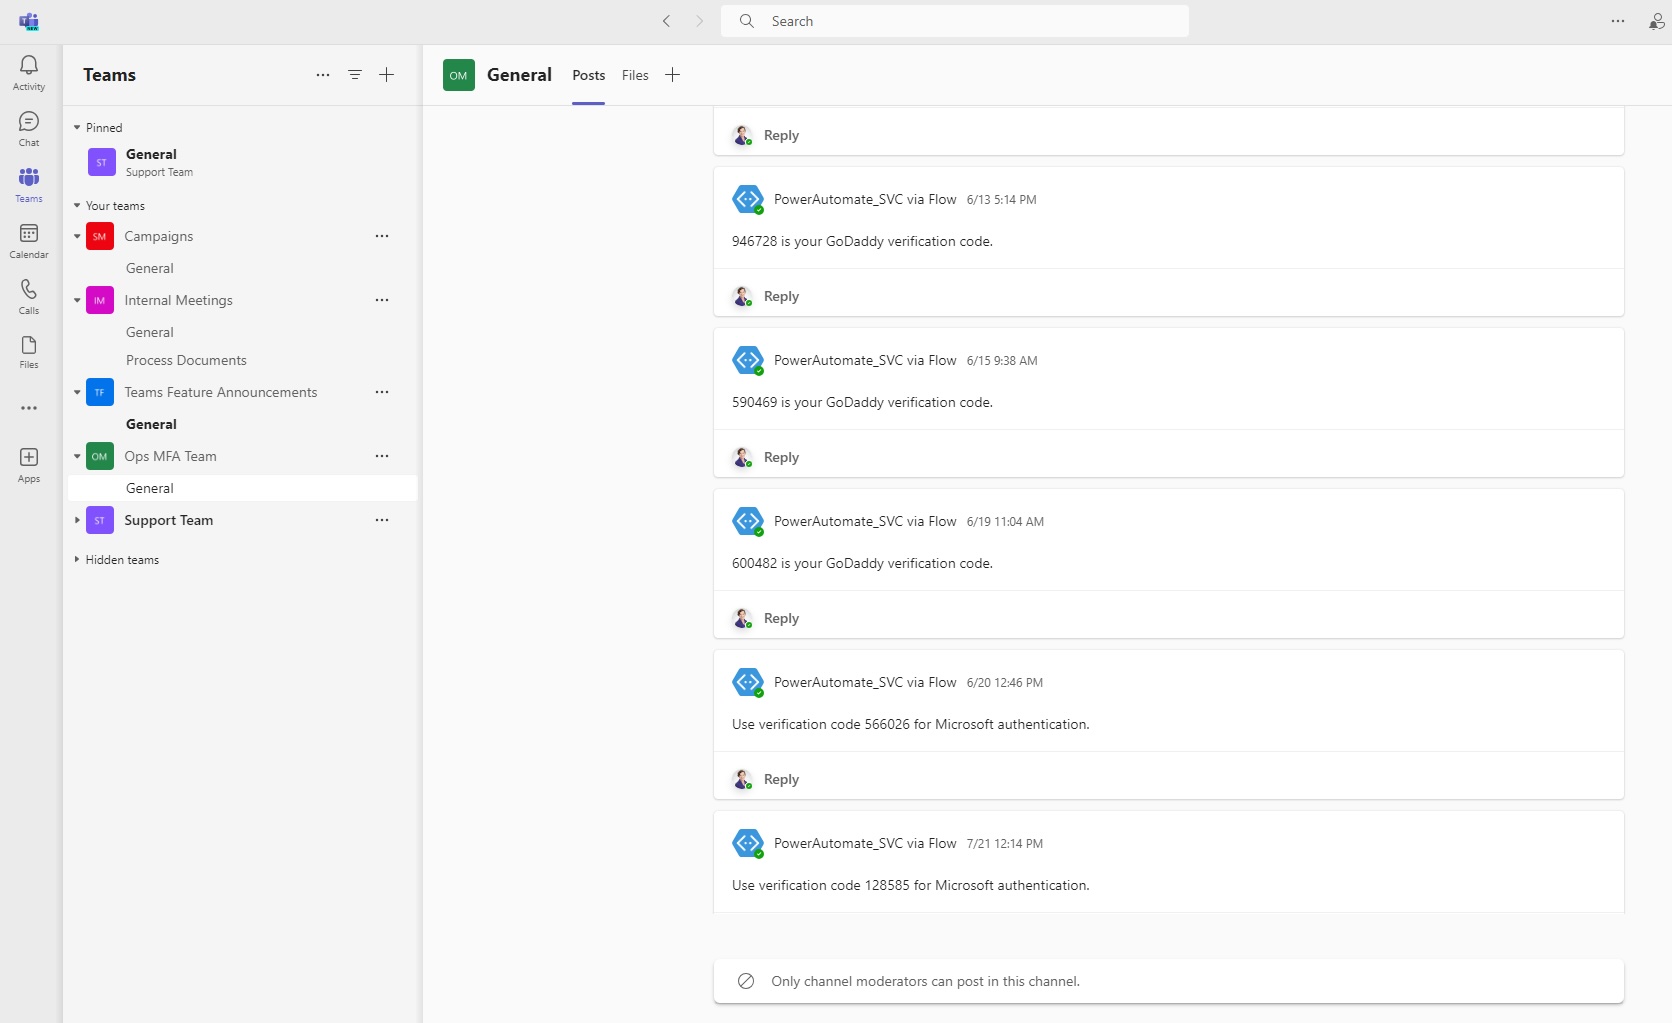Click the plus icon to join or create team
The height and width of the screenshot is (1023, 1672).
(387, 75)
